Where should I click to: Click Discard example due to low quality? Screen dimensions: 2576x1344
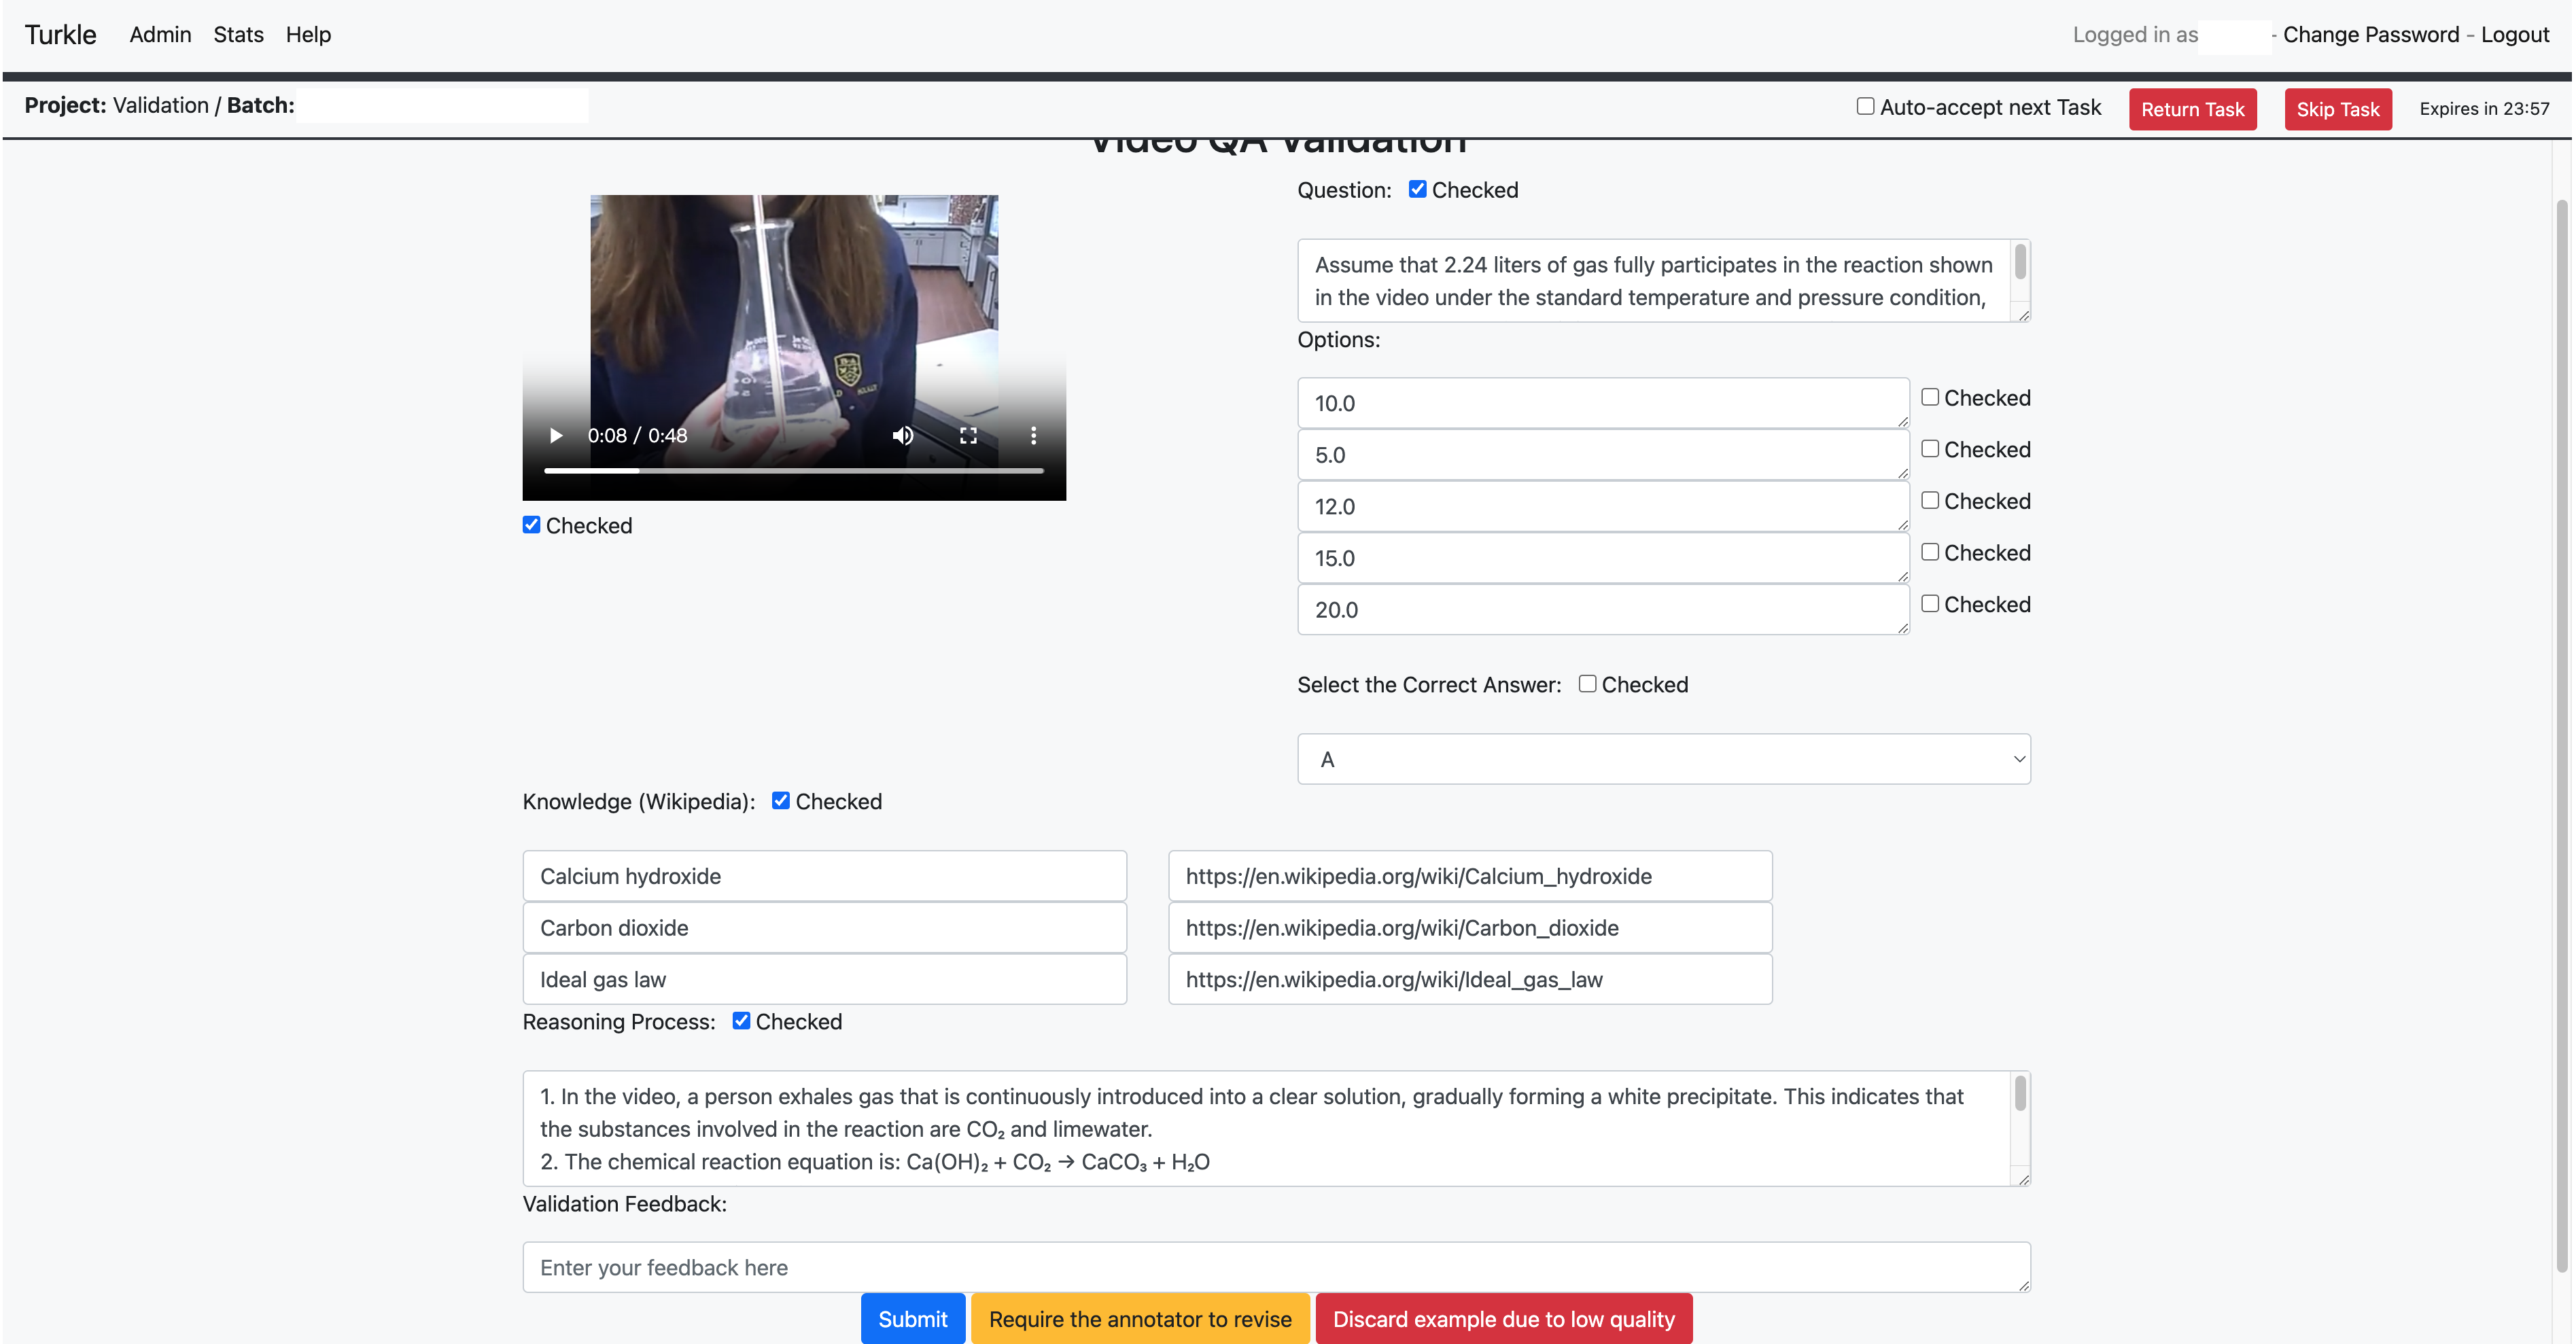click(x=1503, y=1319)
